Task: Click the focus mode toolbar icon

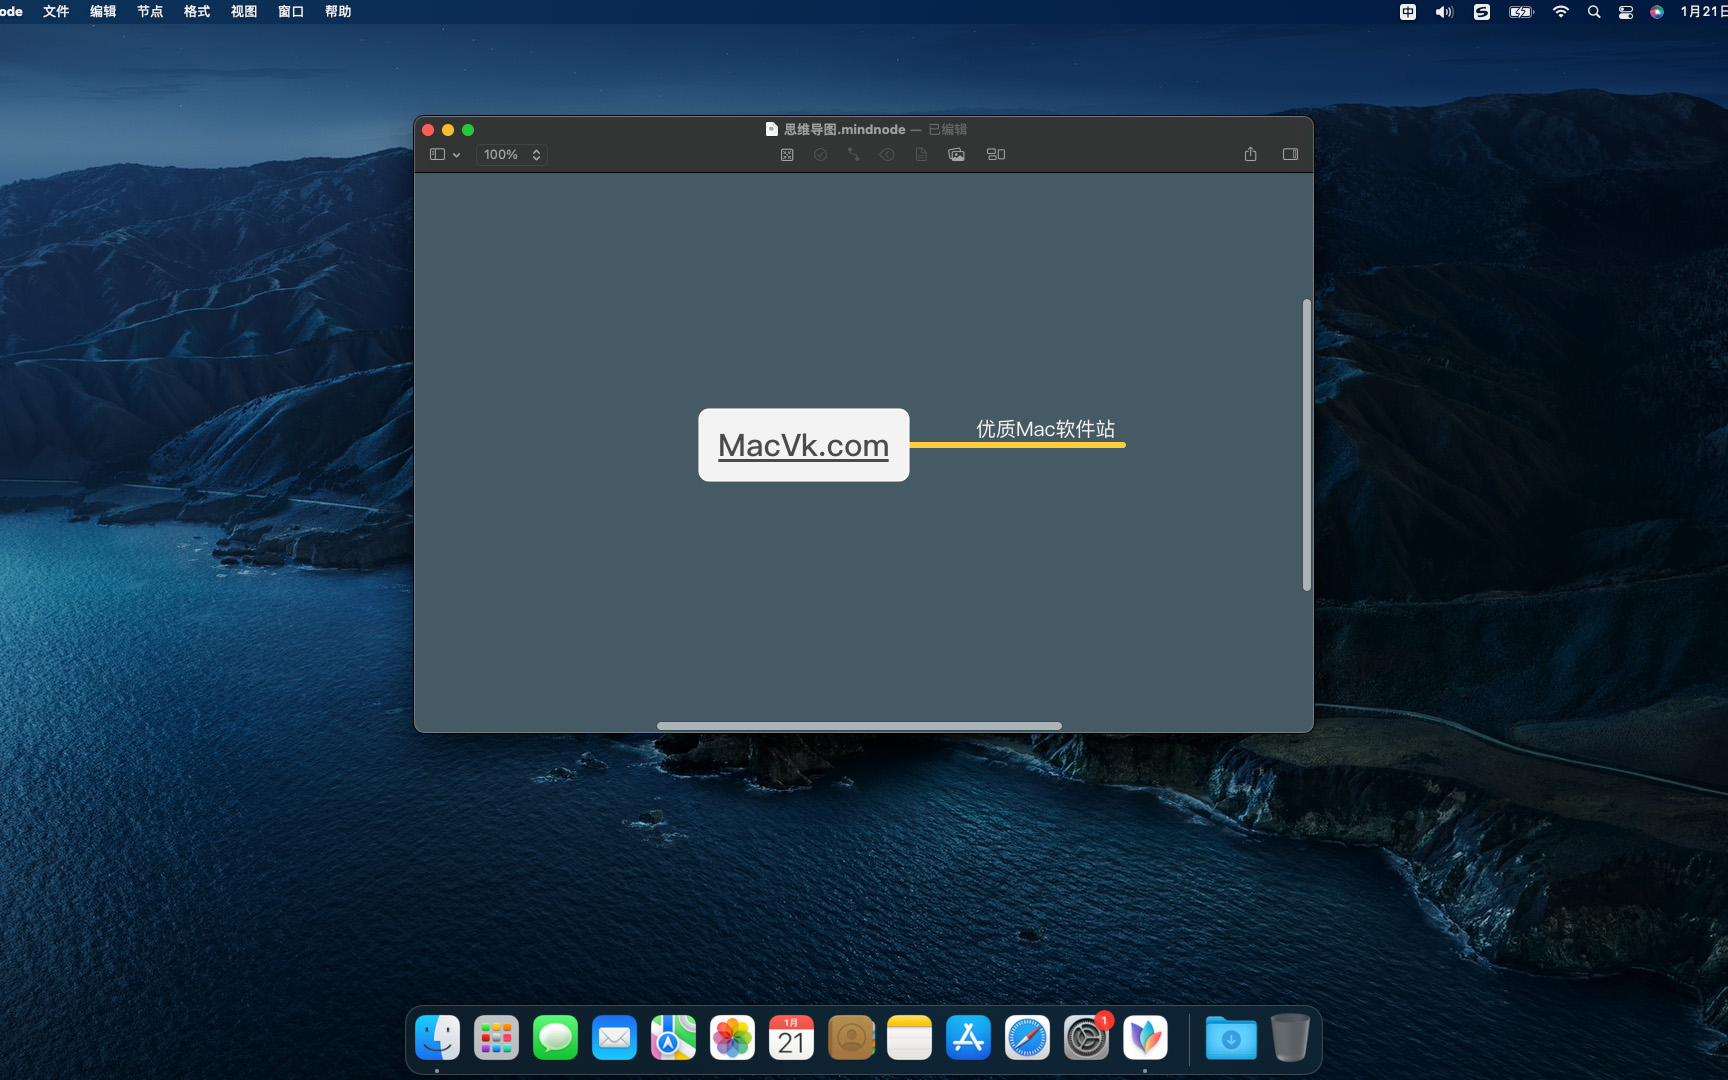Action: pyautogui.click(x=787, y=155)
